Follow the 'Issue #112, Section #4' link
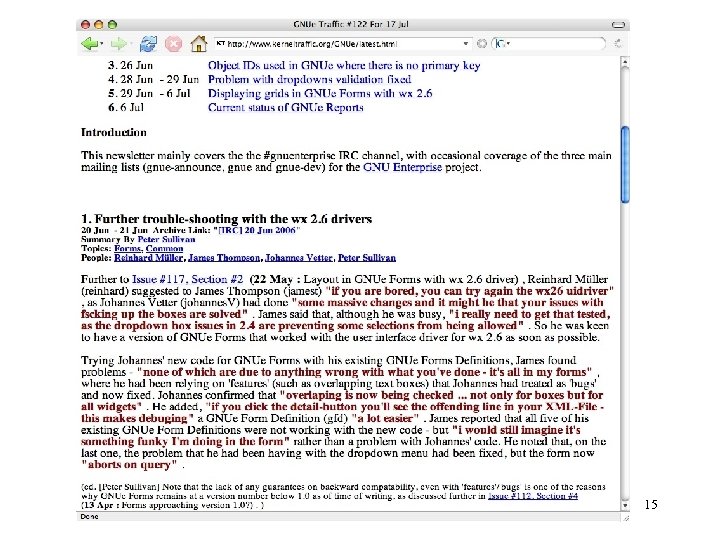Viewport: 720px width, 540px height. [533, 496]
